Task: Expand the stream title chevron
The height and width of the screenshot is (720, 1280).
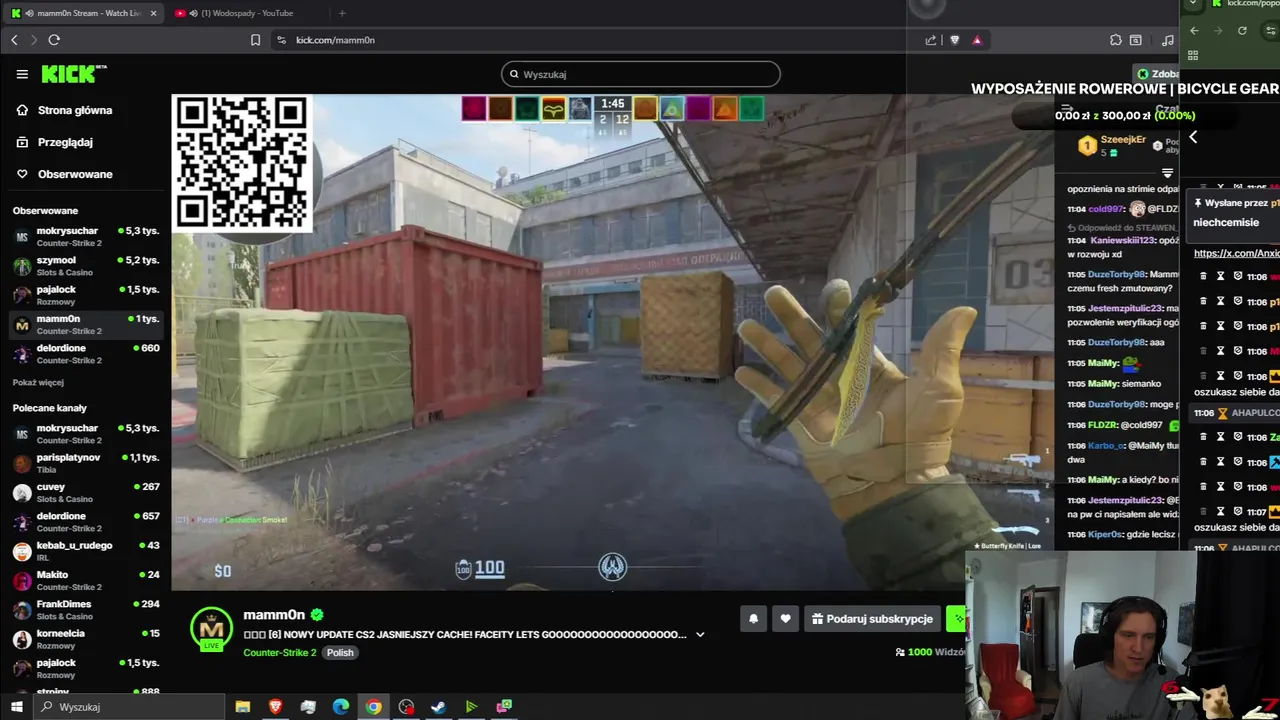Action: click(x=700, y=634)
